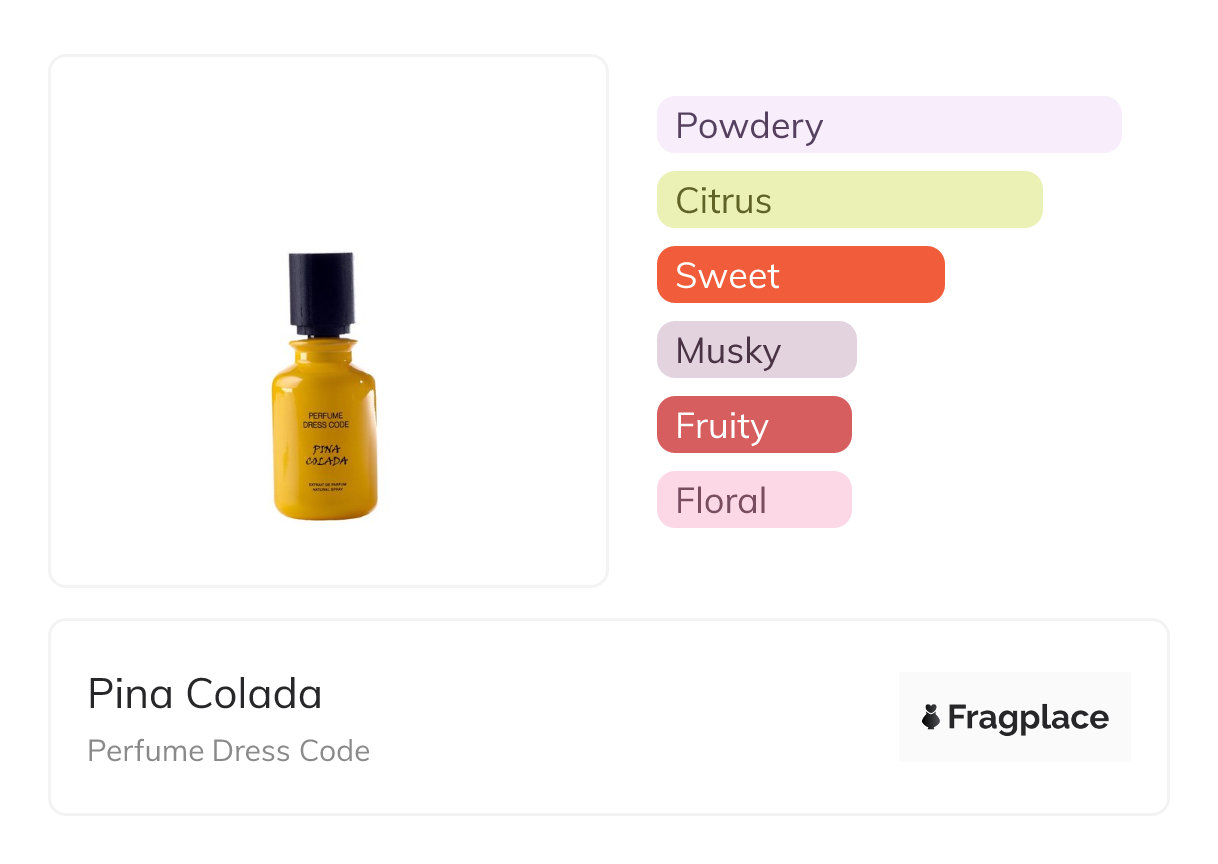Click the yellow neck collar of the bottle
Image resolution: width=1218 pixels, height=864 pixels.
point(324,348)
